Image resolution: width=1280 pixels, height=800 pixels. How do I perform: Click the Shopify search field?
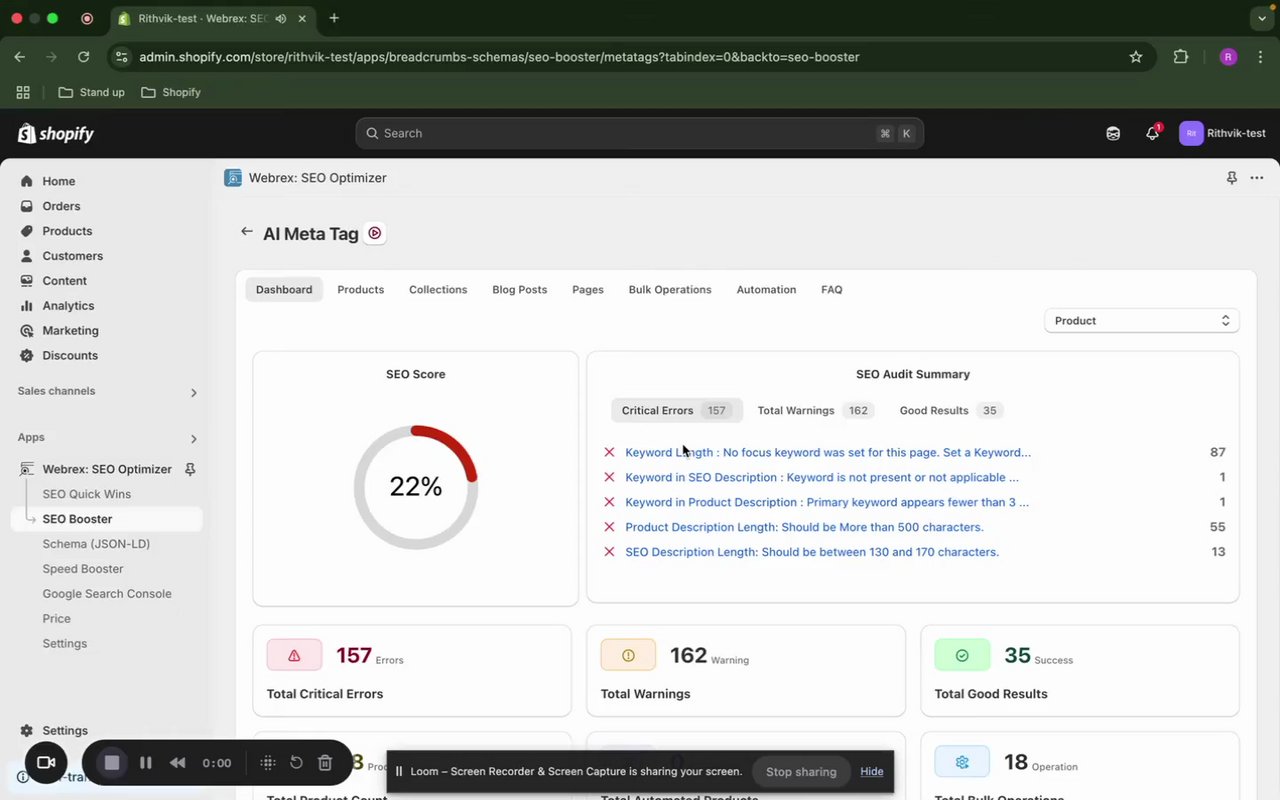tap(640, 134)
